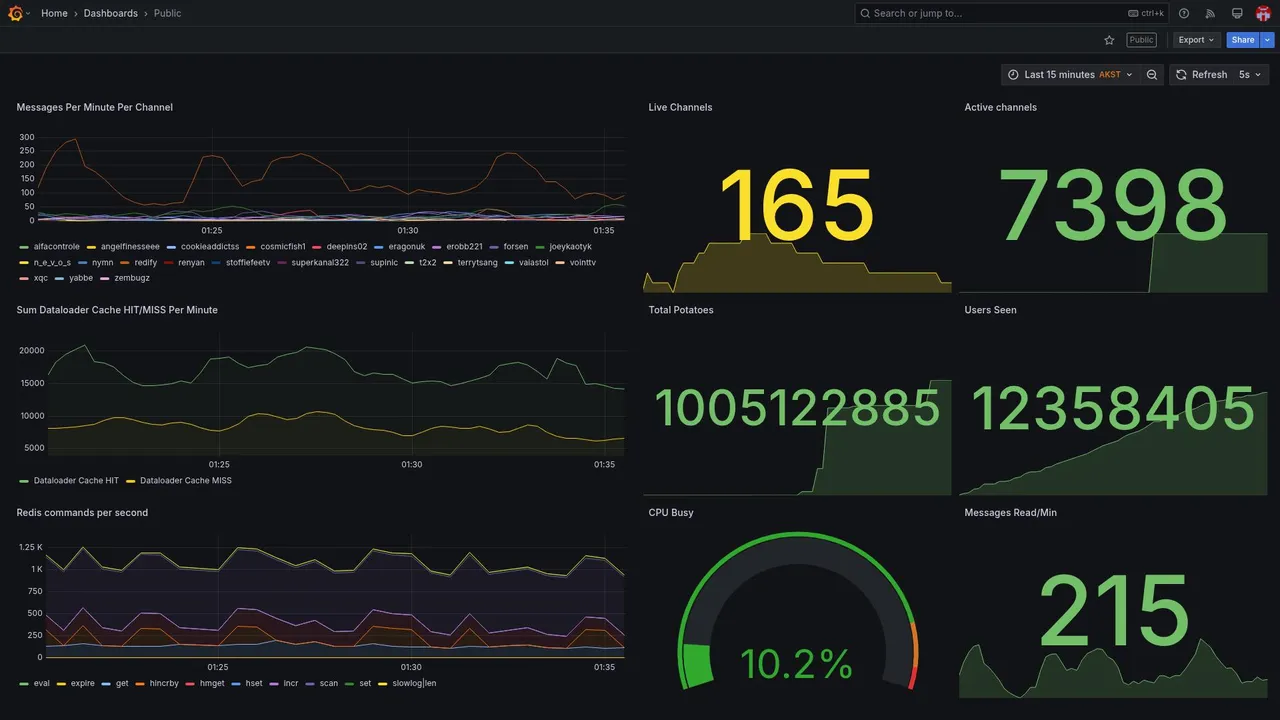The height and width of the screenshot is (720, 1280).
Task: Open the Share options arrow
Action: 1268,40
